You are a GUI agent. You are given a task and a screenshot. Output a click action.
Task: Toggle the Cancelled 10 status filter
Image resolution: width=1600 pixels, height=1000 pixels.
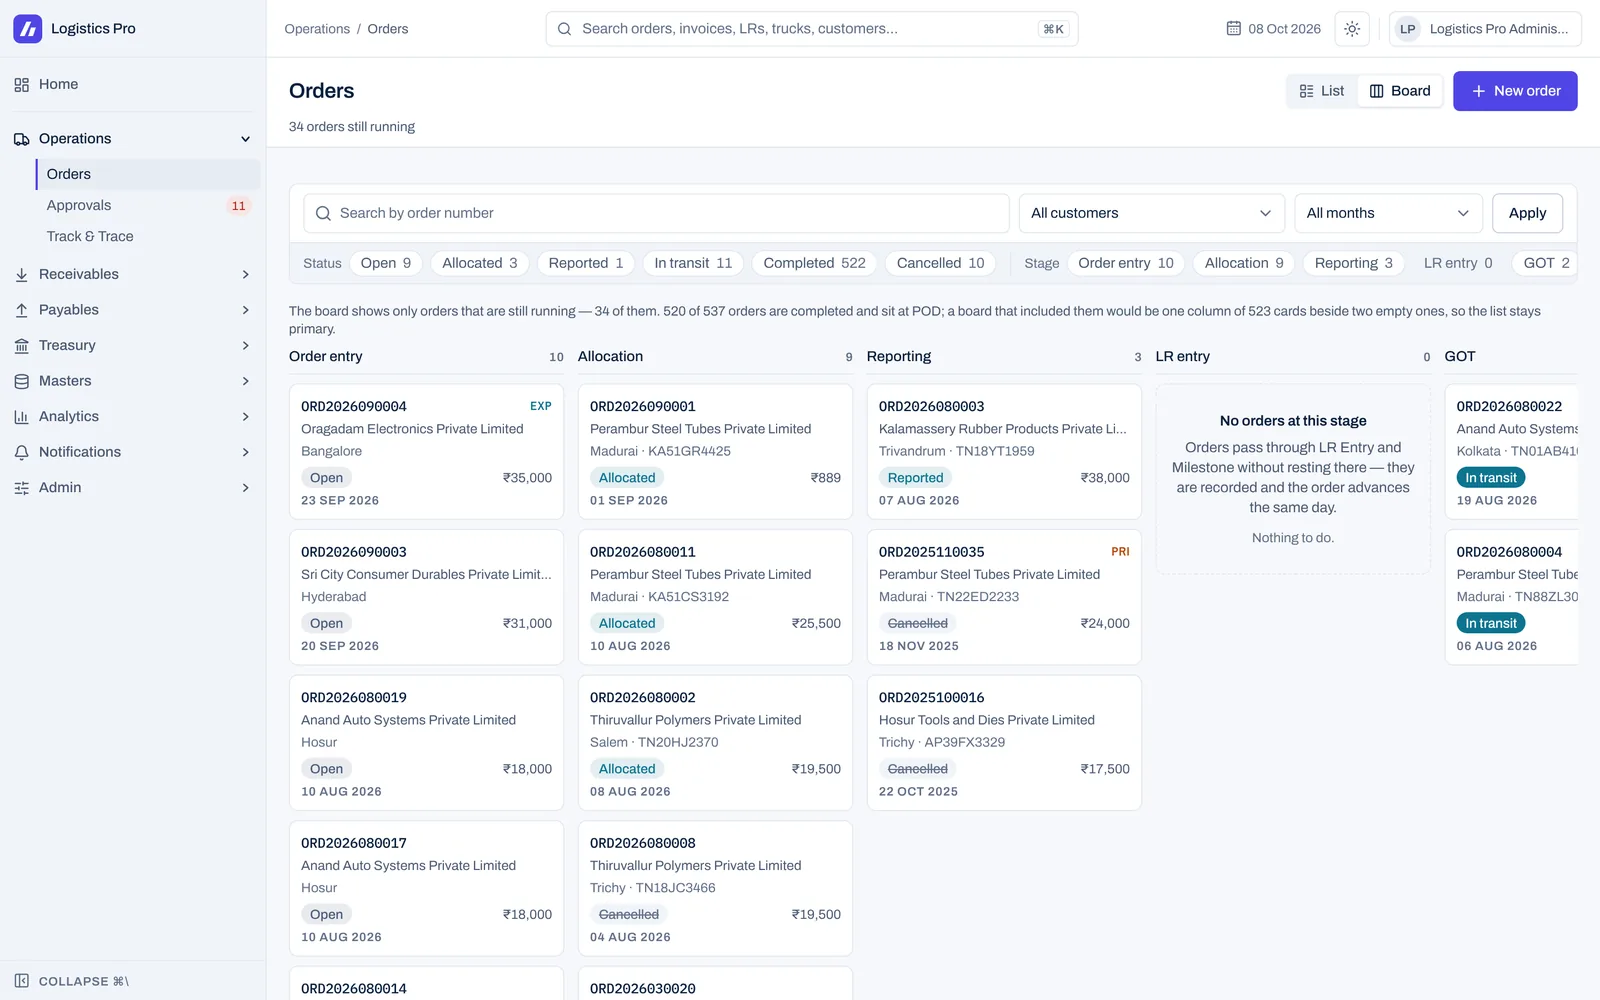941,263
